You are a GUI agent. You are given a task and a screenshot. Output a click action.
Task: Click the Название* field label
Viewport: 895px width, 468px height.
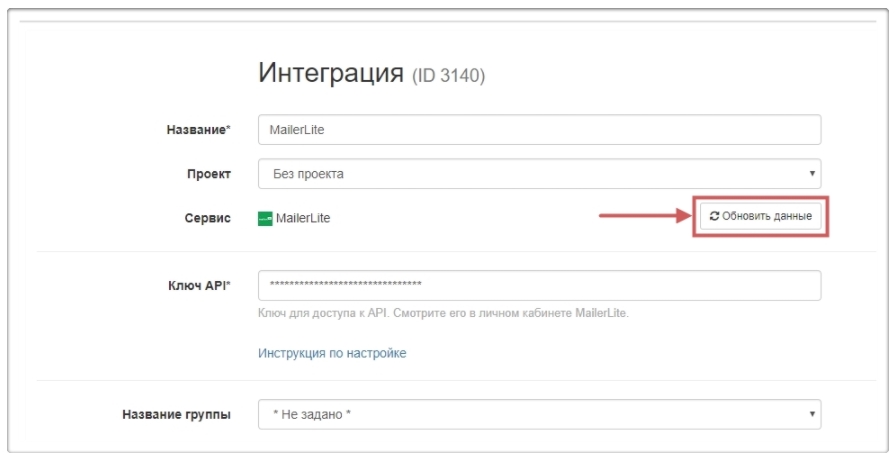pos(198,130)
